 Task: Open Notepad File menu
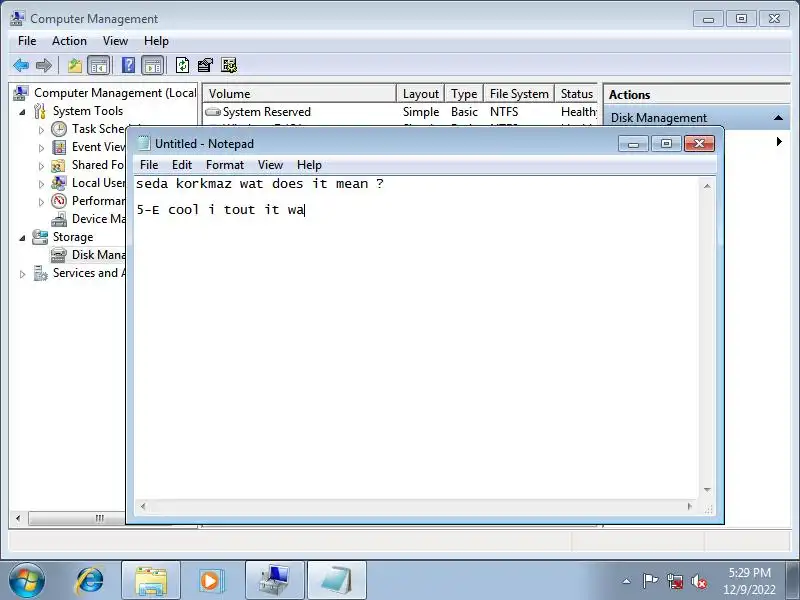[148, 165]
